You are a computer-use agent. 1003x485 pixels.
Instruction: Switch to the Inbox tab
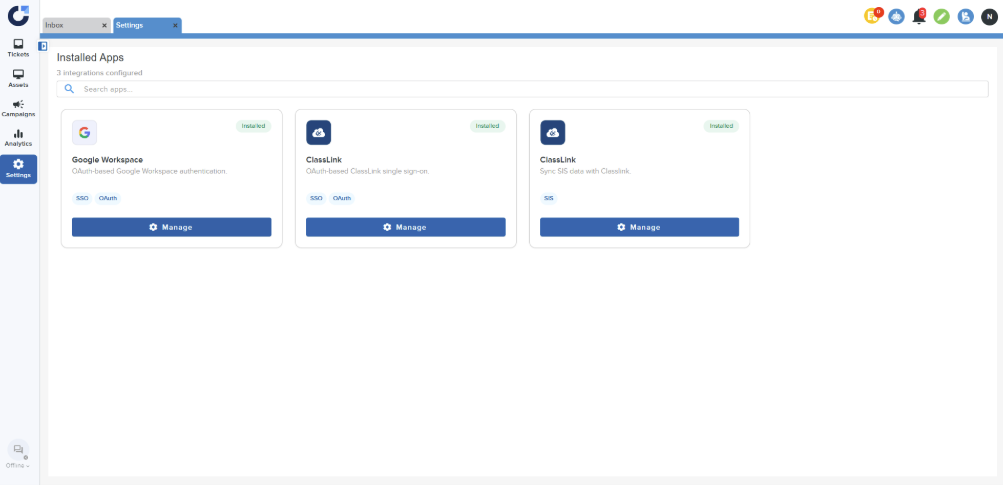[x=68, y=25]
